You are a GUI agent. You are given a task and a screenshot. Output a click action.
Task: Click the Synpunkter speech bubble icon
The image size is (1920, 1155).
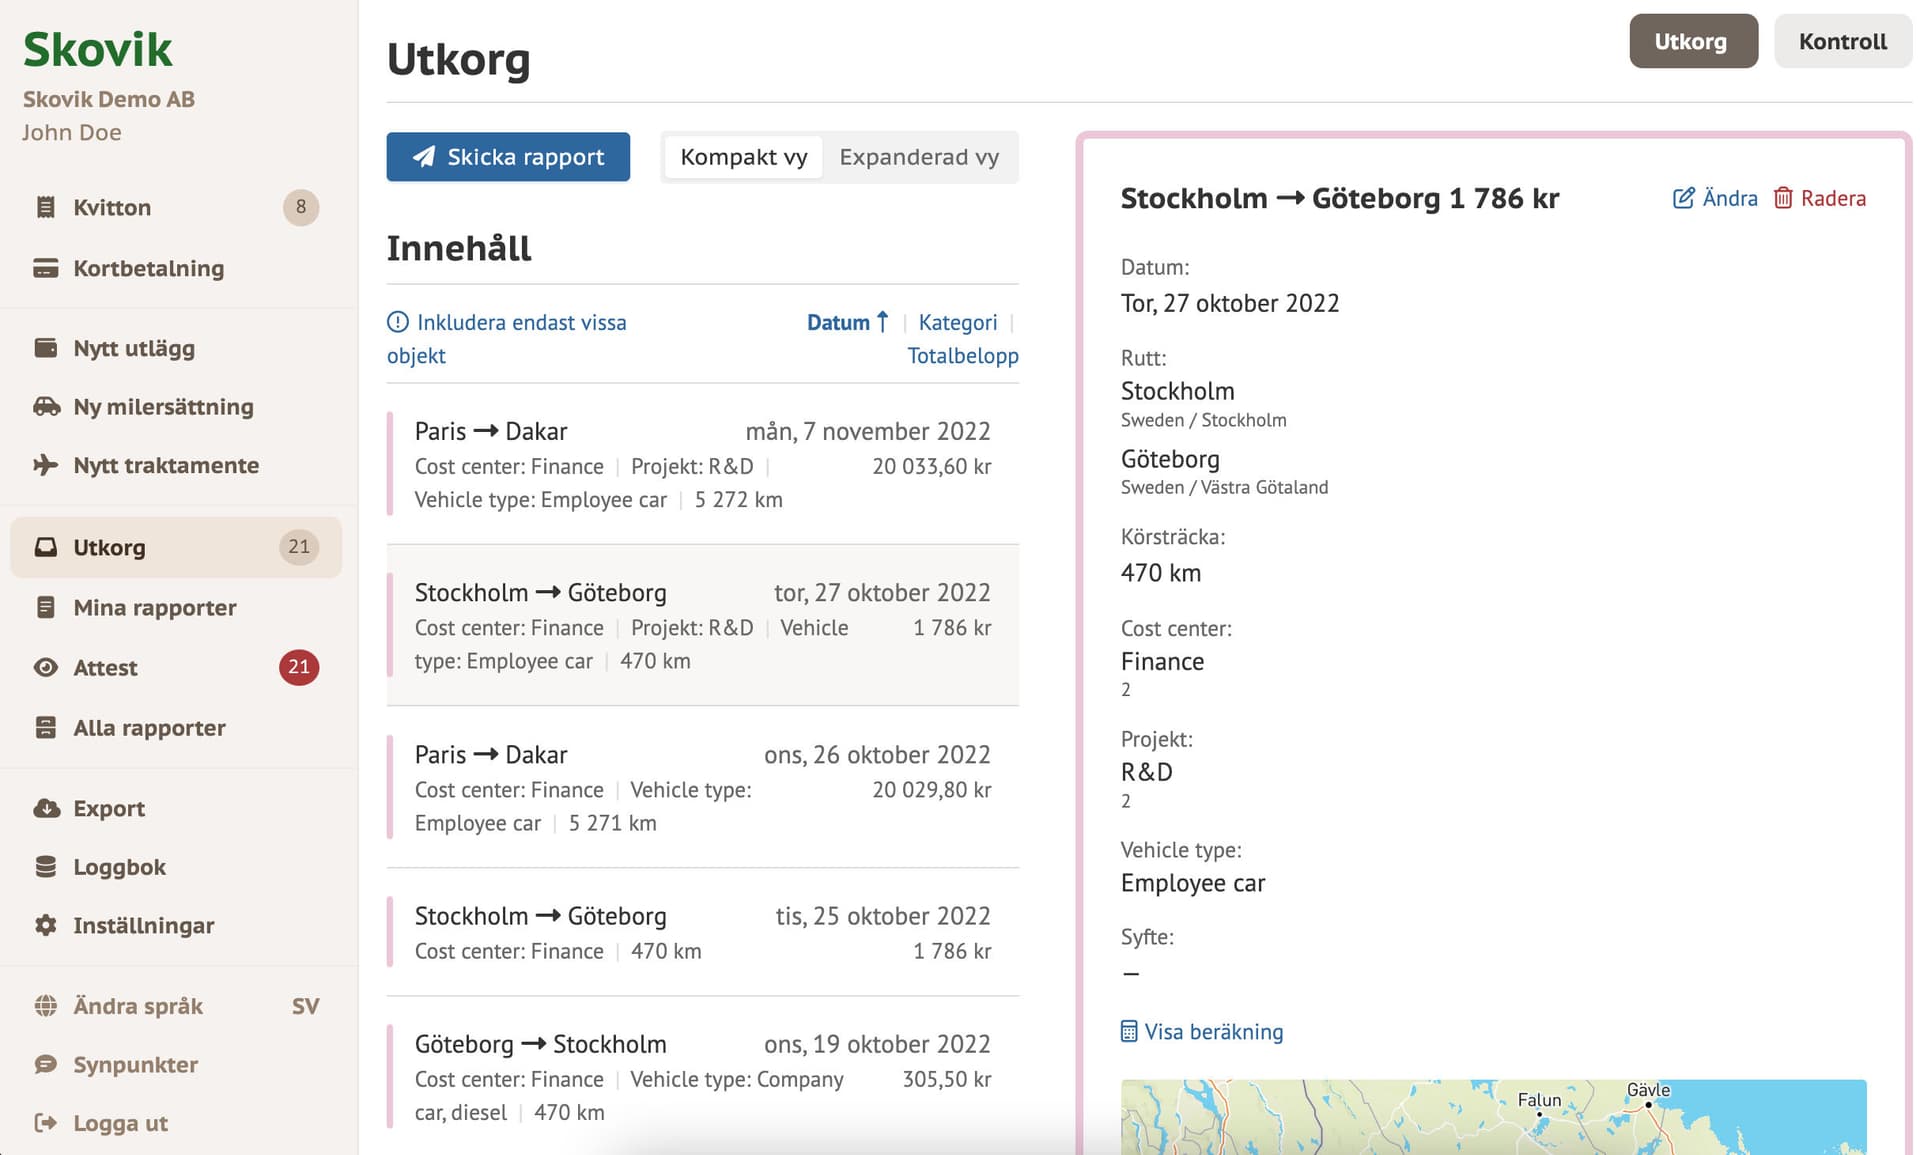pos(45,1064)
